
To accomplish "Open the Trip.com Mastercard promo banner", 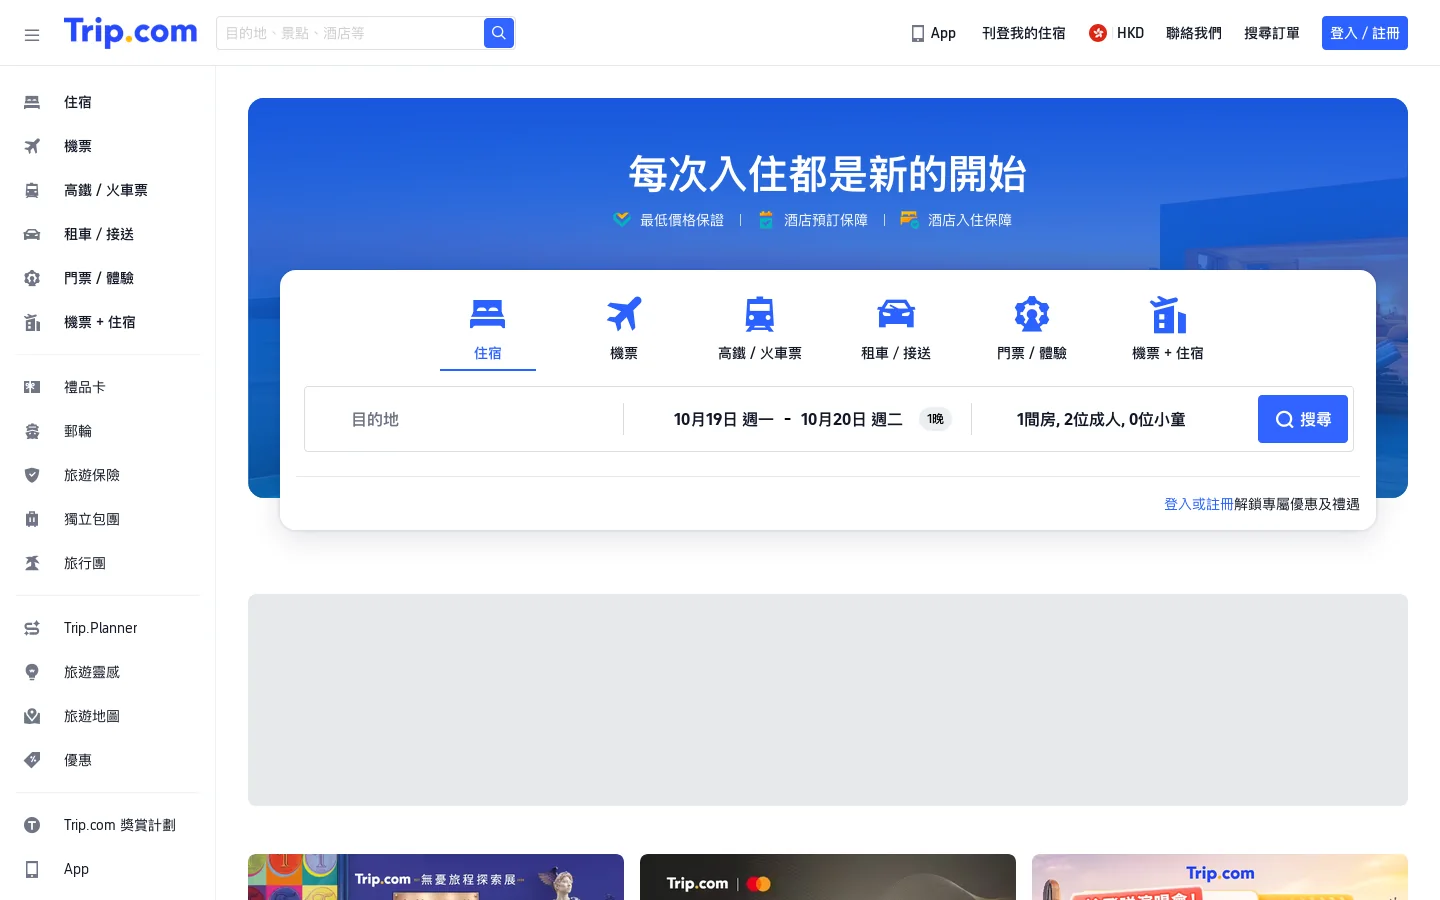I will point(828,877).
